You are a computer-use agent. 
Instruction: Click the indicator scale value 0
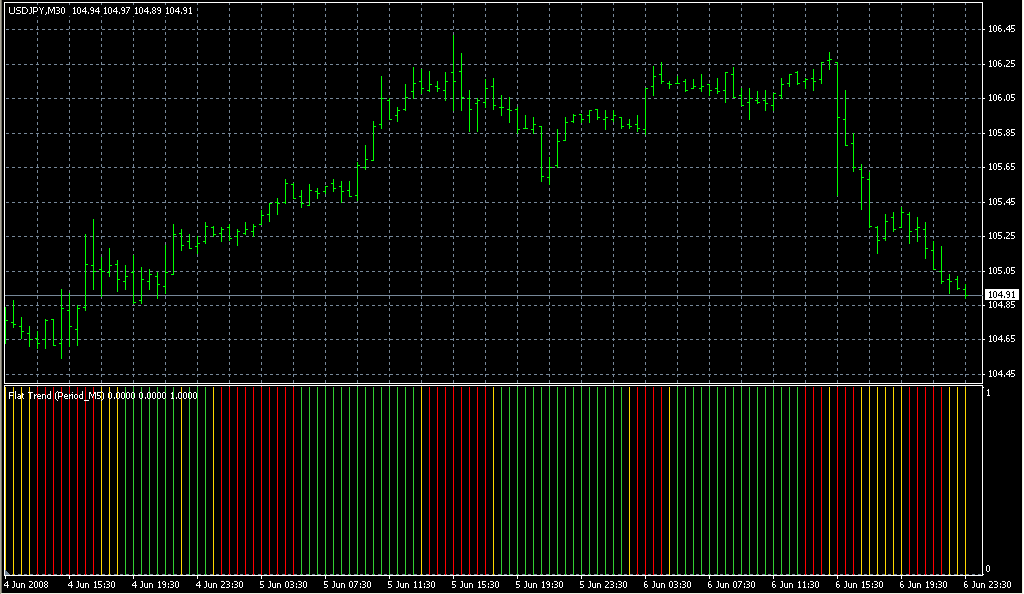coord(988,569)
